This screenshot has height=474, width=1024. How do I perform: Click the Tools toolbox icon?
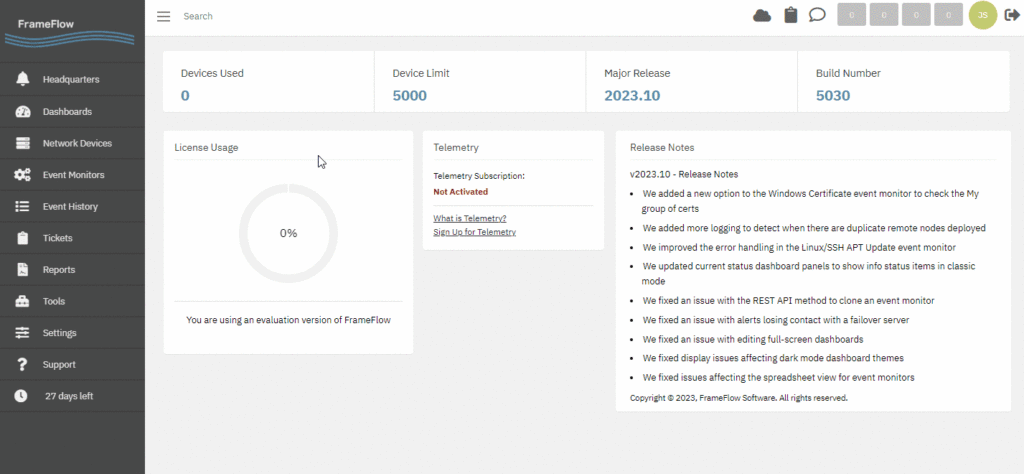pyautogui.click(x=23, y=302)
